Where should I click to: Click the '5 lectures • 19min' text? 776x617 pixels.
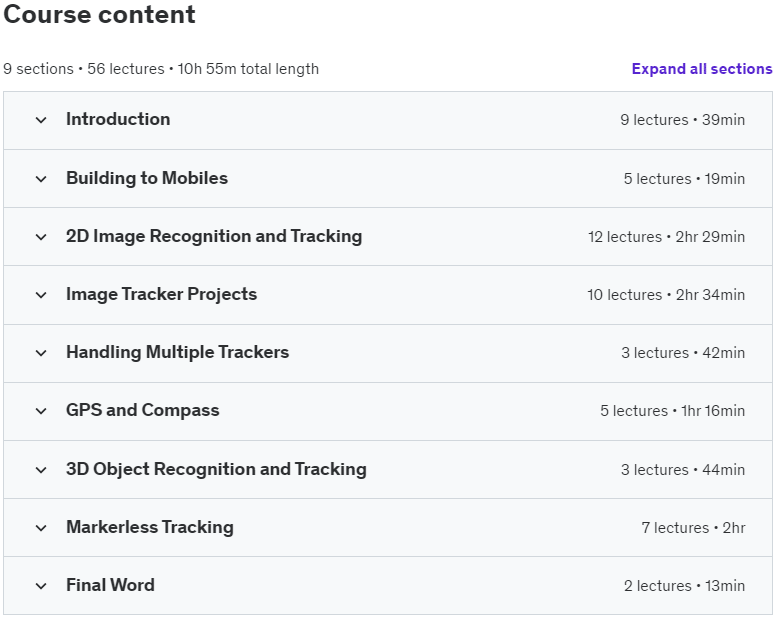pos(684,179)
